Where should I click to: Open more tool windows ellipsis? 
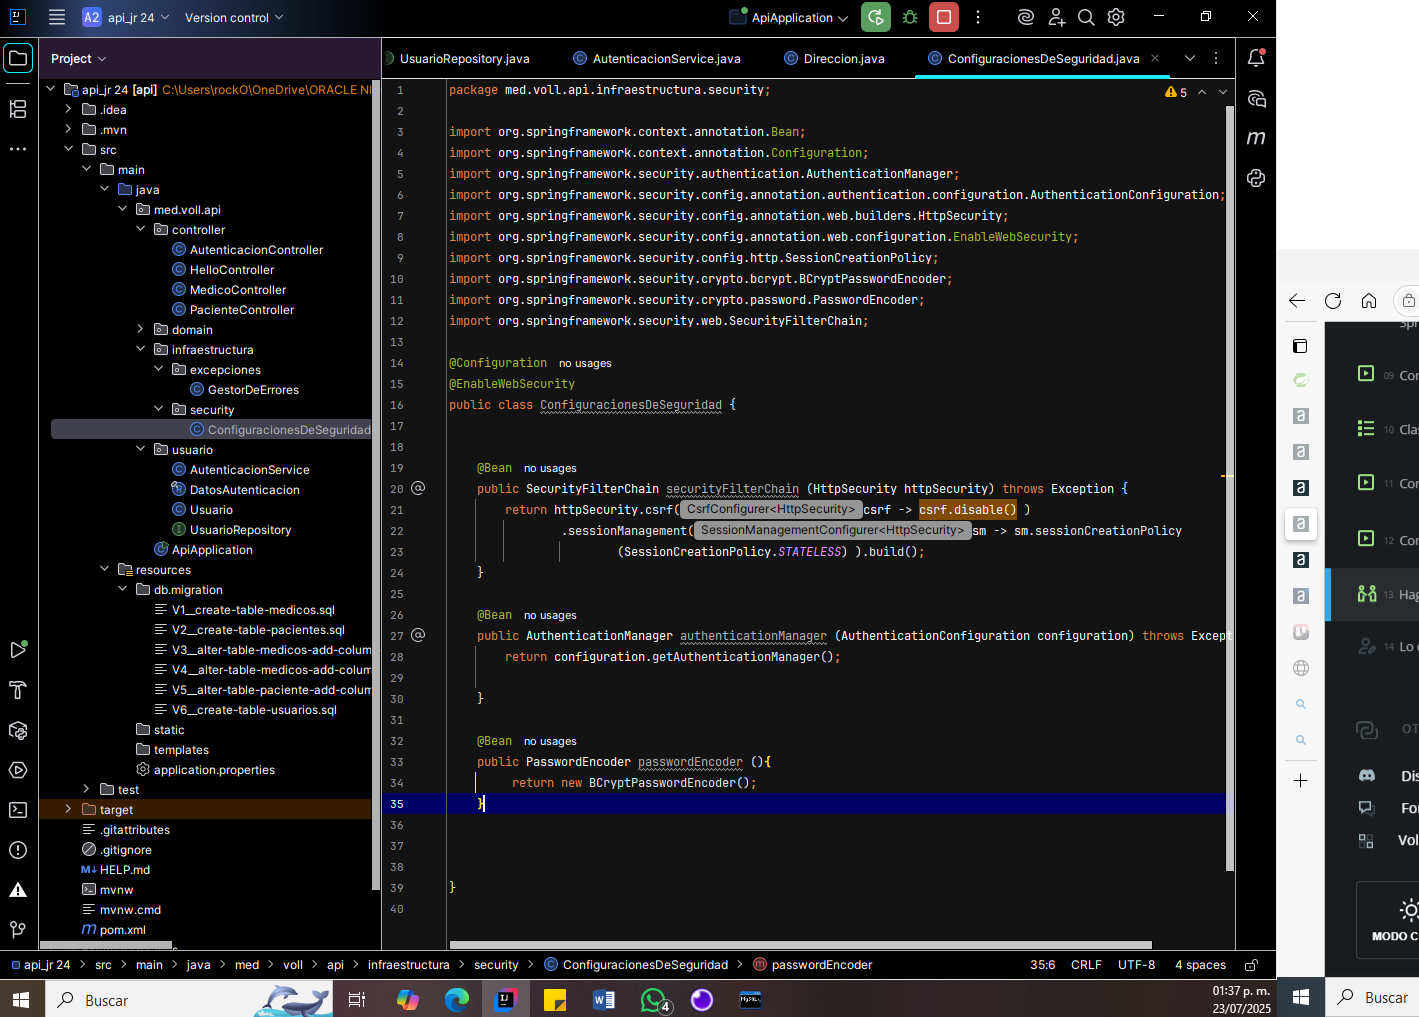[18, 149]
